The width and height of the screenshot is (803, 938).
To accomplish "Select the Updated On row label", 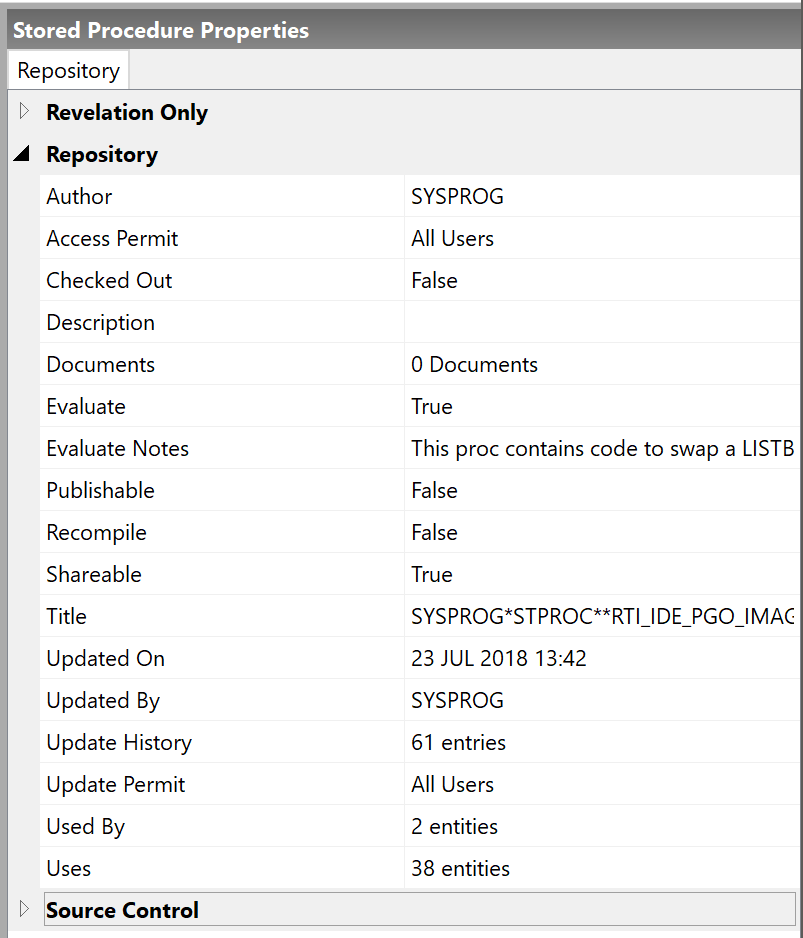I will point(105,659).
